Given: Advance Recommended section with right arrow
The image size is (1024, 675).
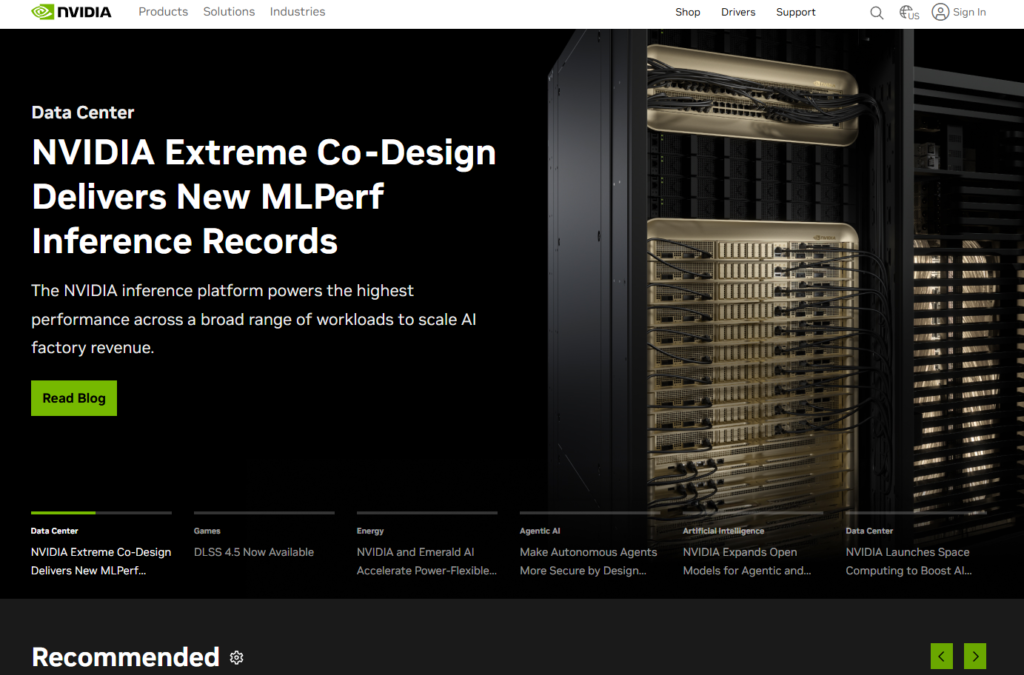Looking at the screenshot, I should [x=975, y=656].
